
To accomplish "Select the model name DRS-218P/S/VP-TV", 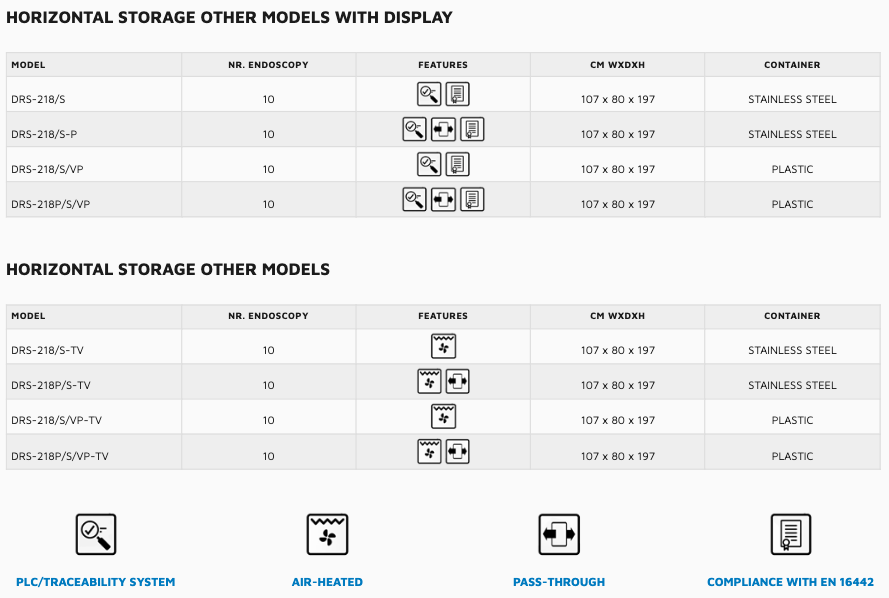I will (60, 456).
